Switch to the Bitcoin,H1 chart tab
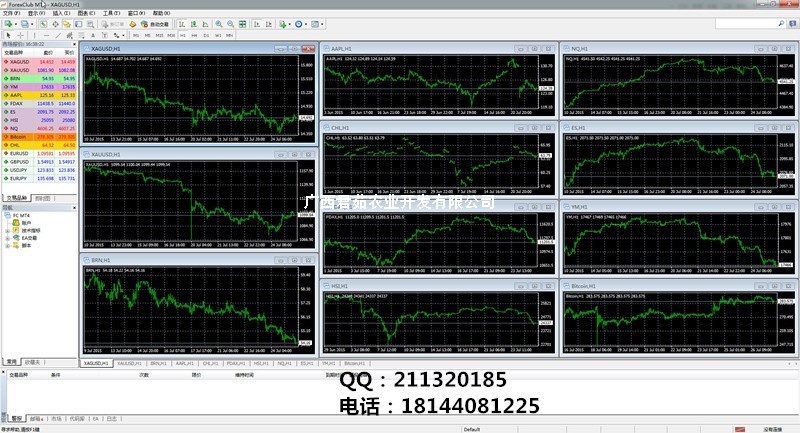Image resolution: width=800 pixels, height=433 pixels. 355,363
